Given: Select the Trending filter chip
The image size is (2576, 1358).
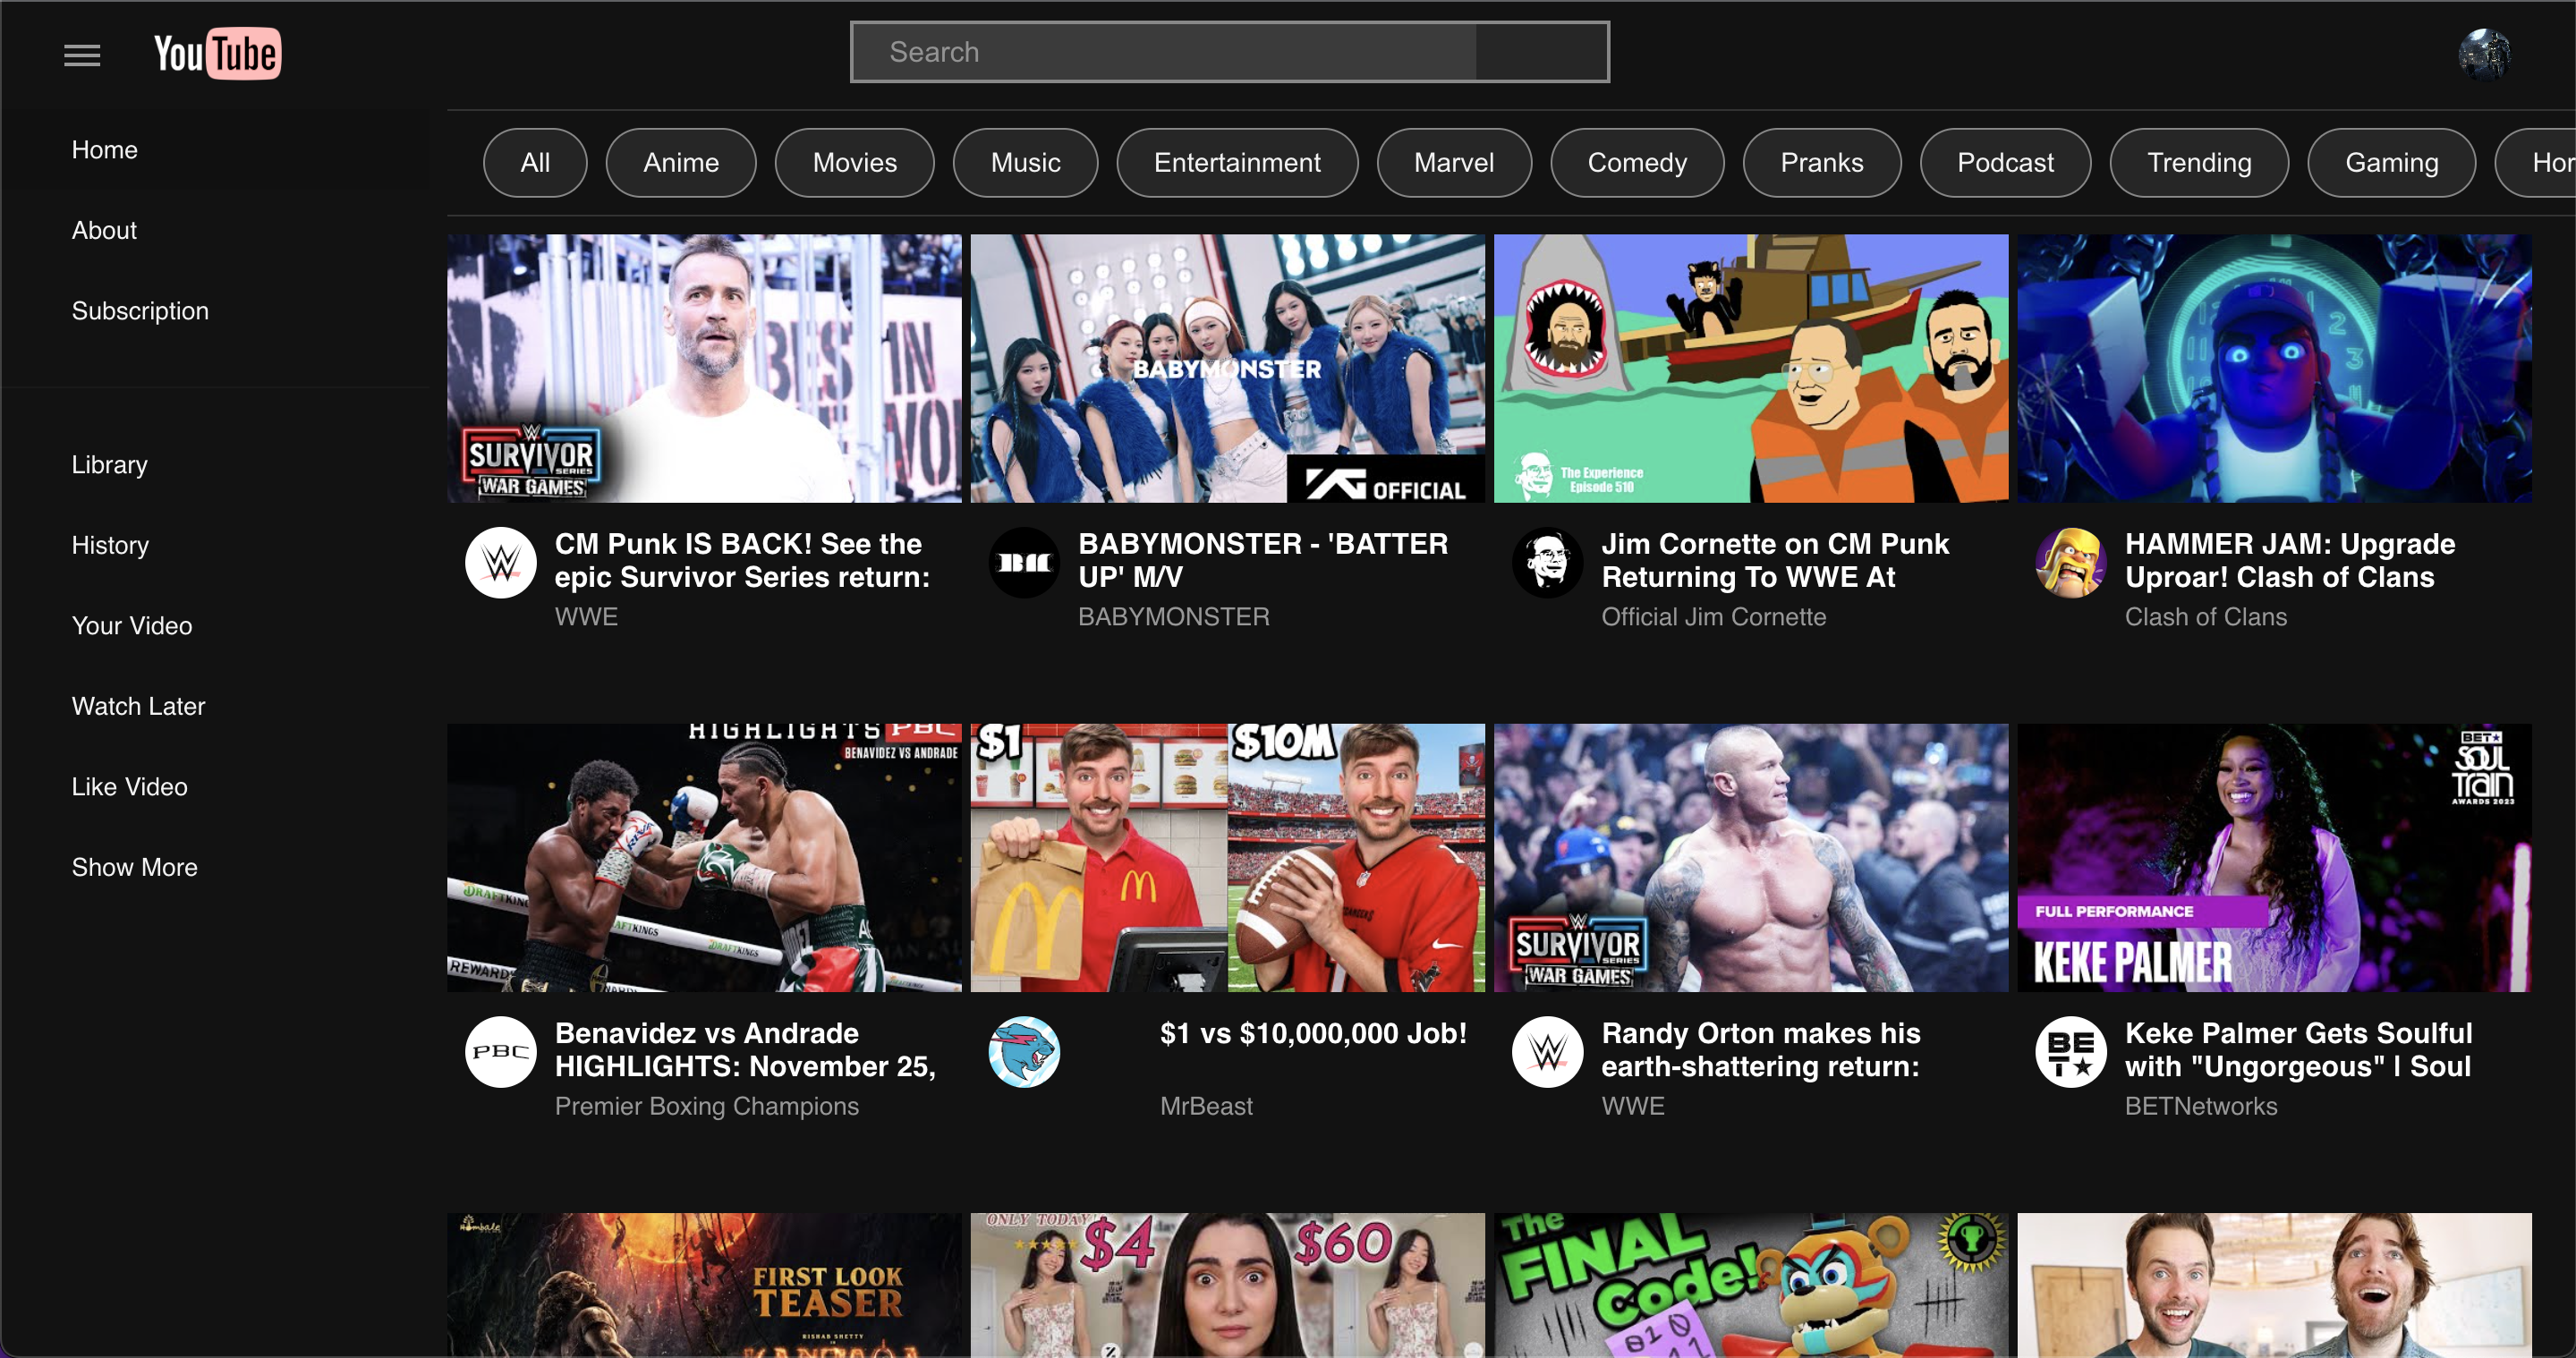Looking at the screenshot, I should pos(2199,163).
